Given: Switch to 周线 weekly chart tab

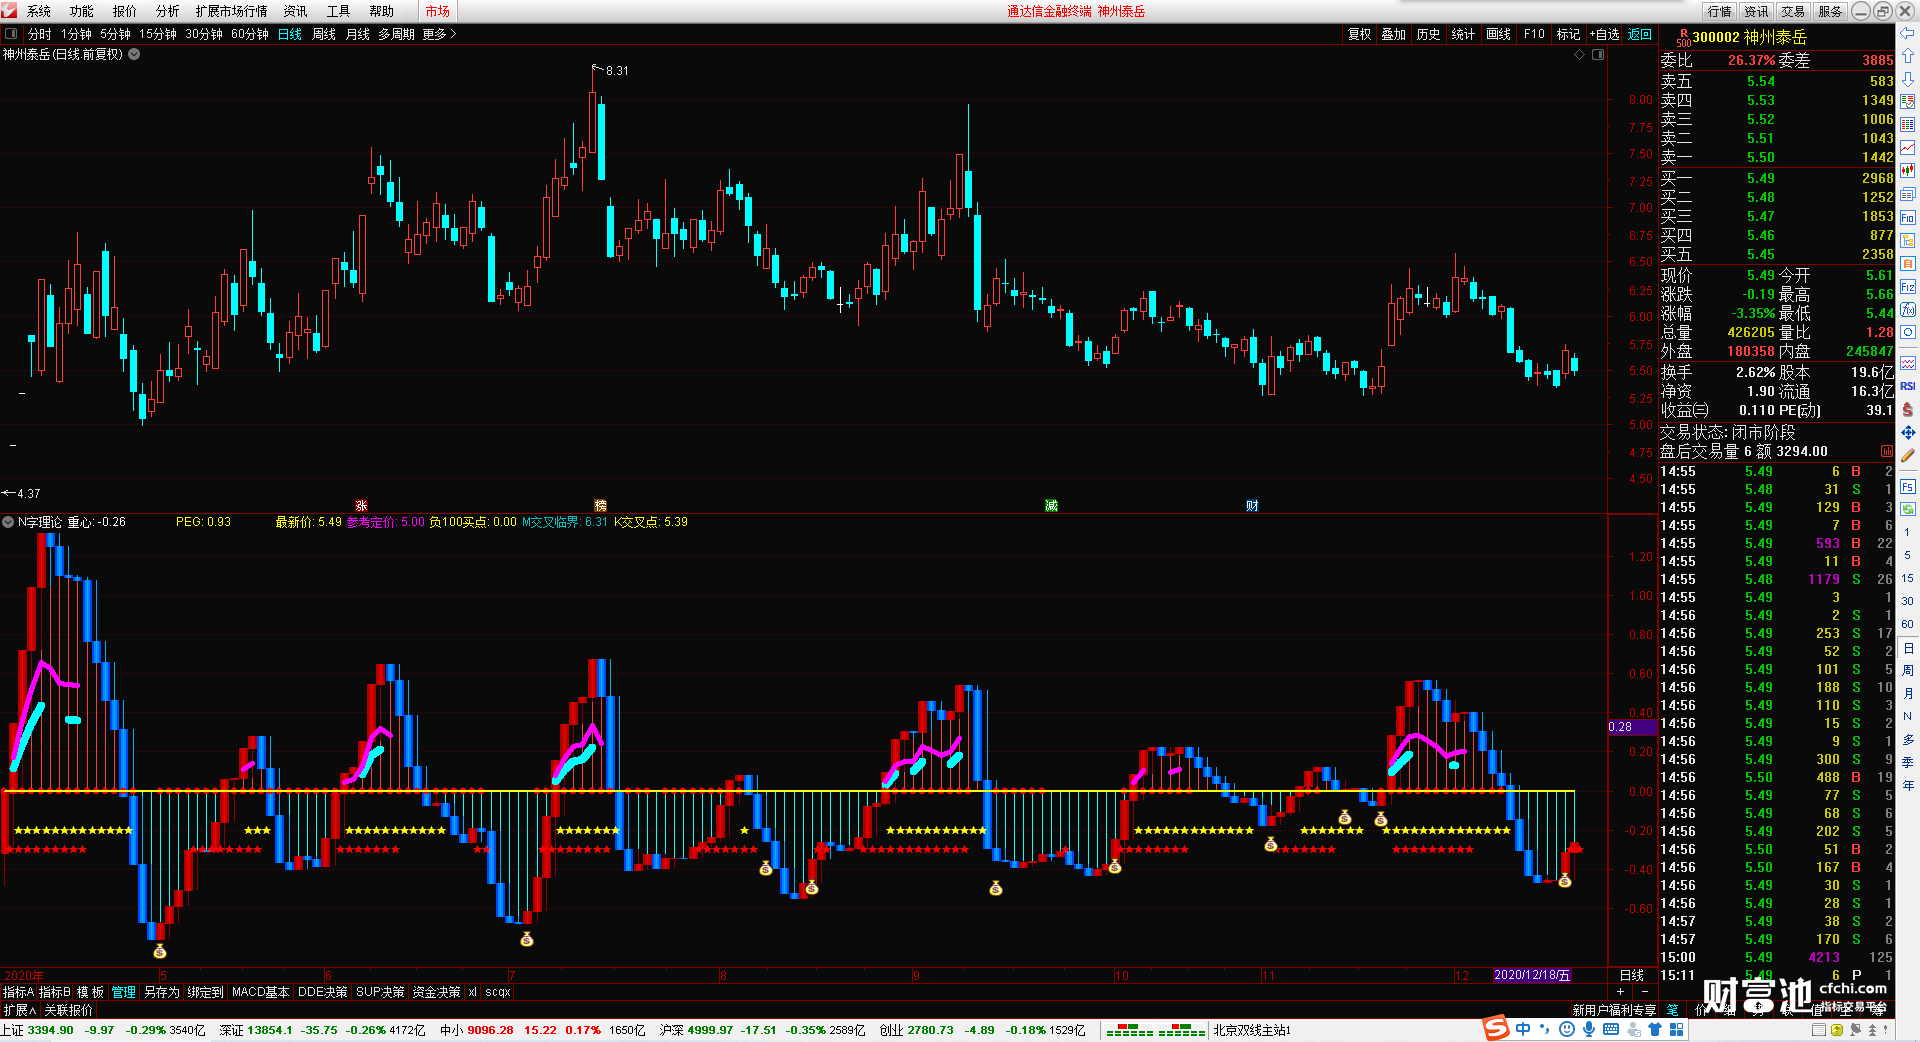Looking at the screenshot, I should pyautogui.click(x=324, y=34).
